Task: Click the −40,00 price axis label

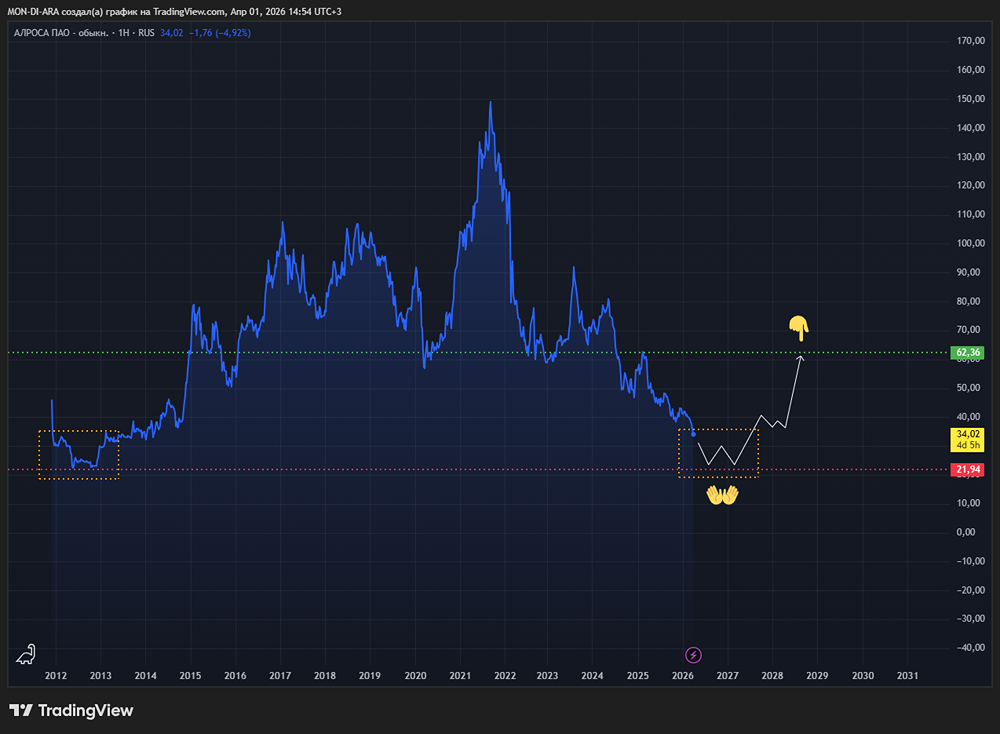Action: tap(971, 648)
